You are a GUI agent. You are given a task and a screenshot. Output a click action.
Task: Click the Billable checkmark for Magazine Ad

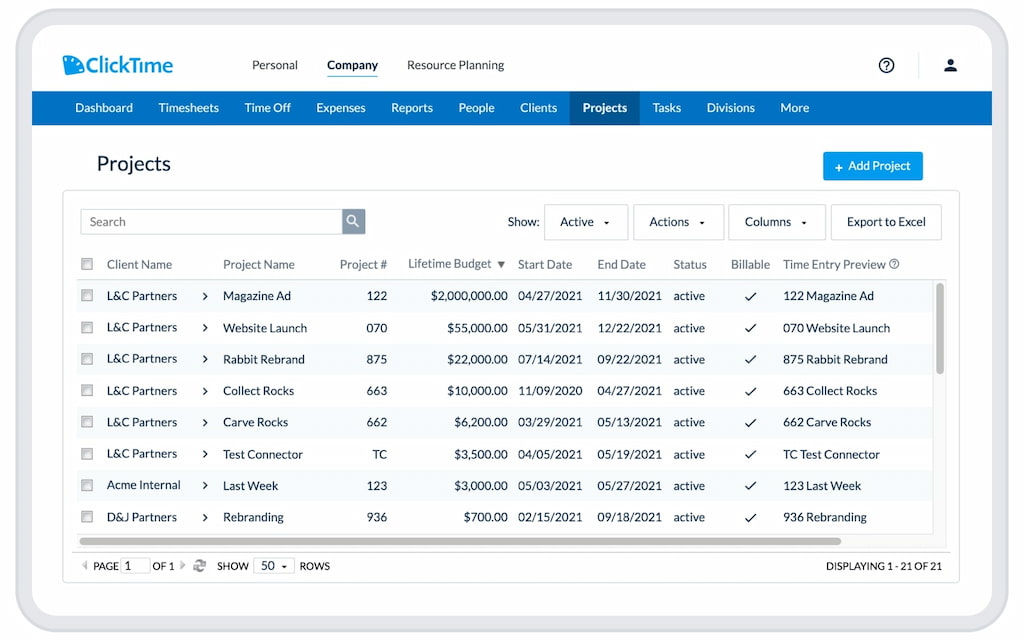(750, 296)
